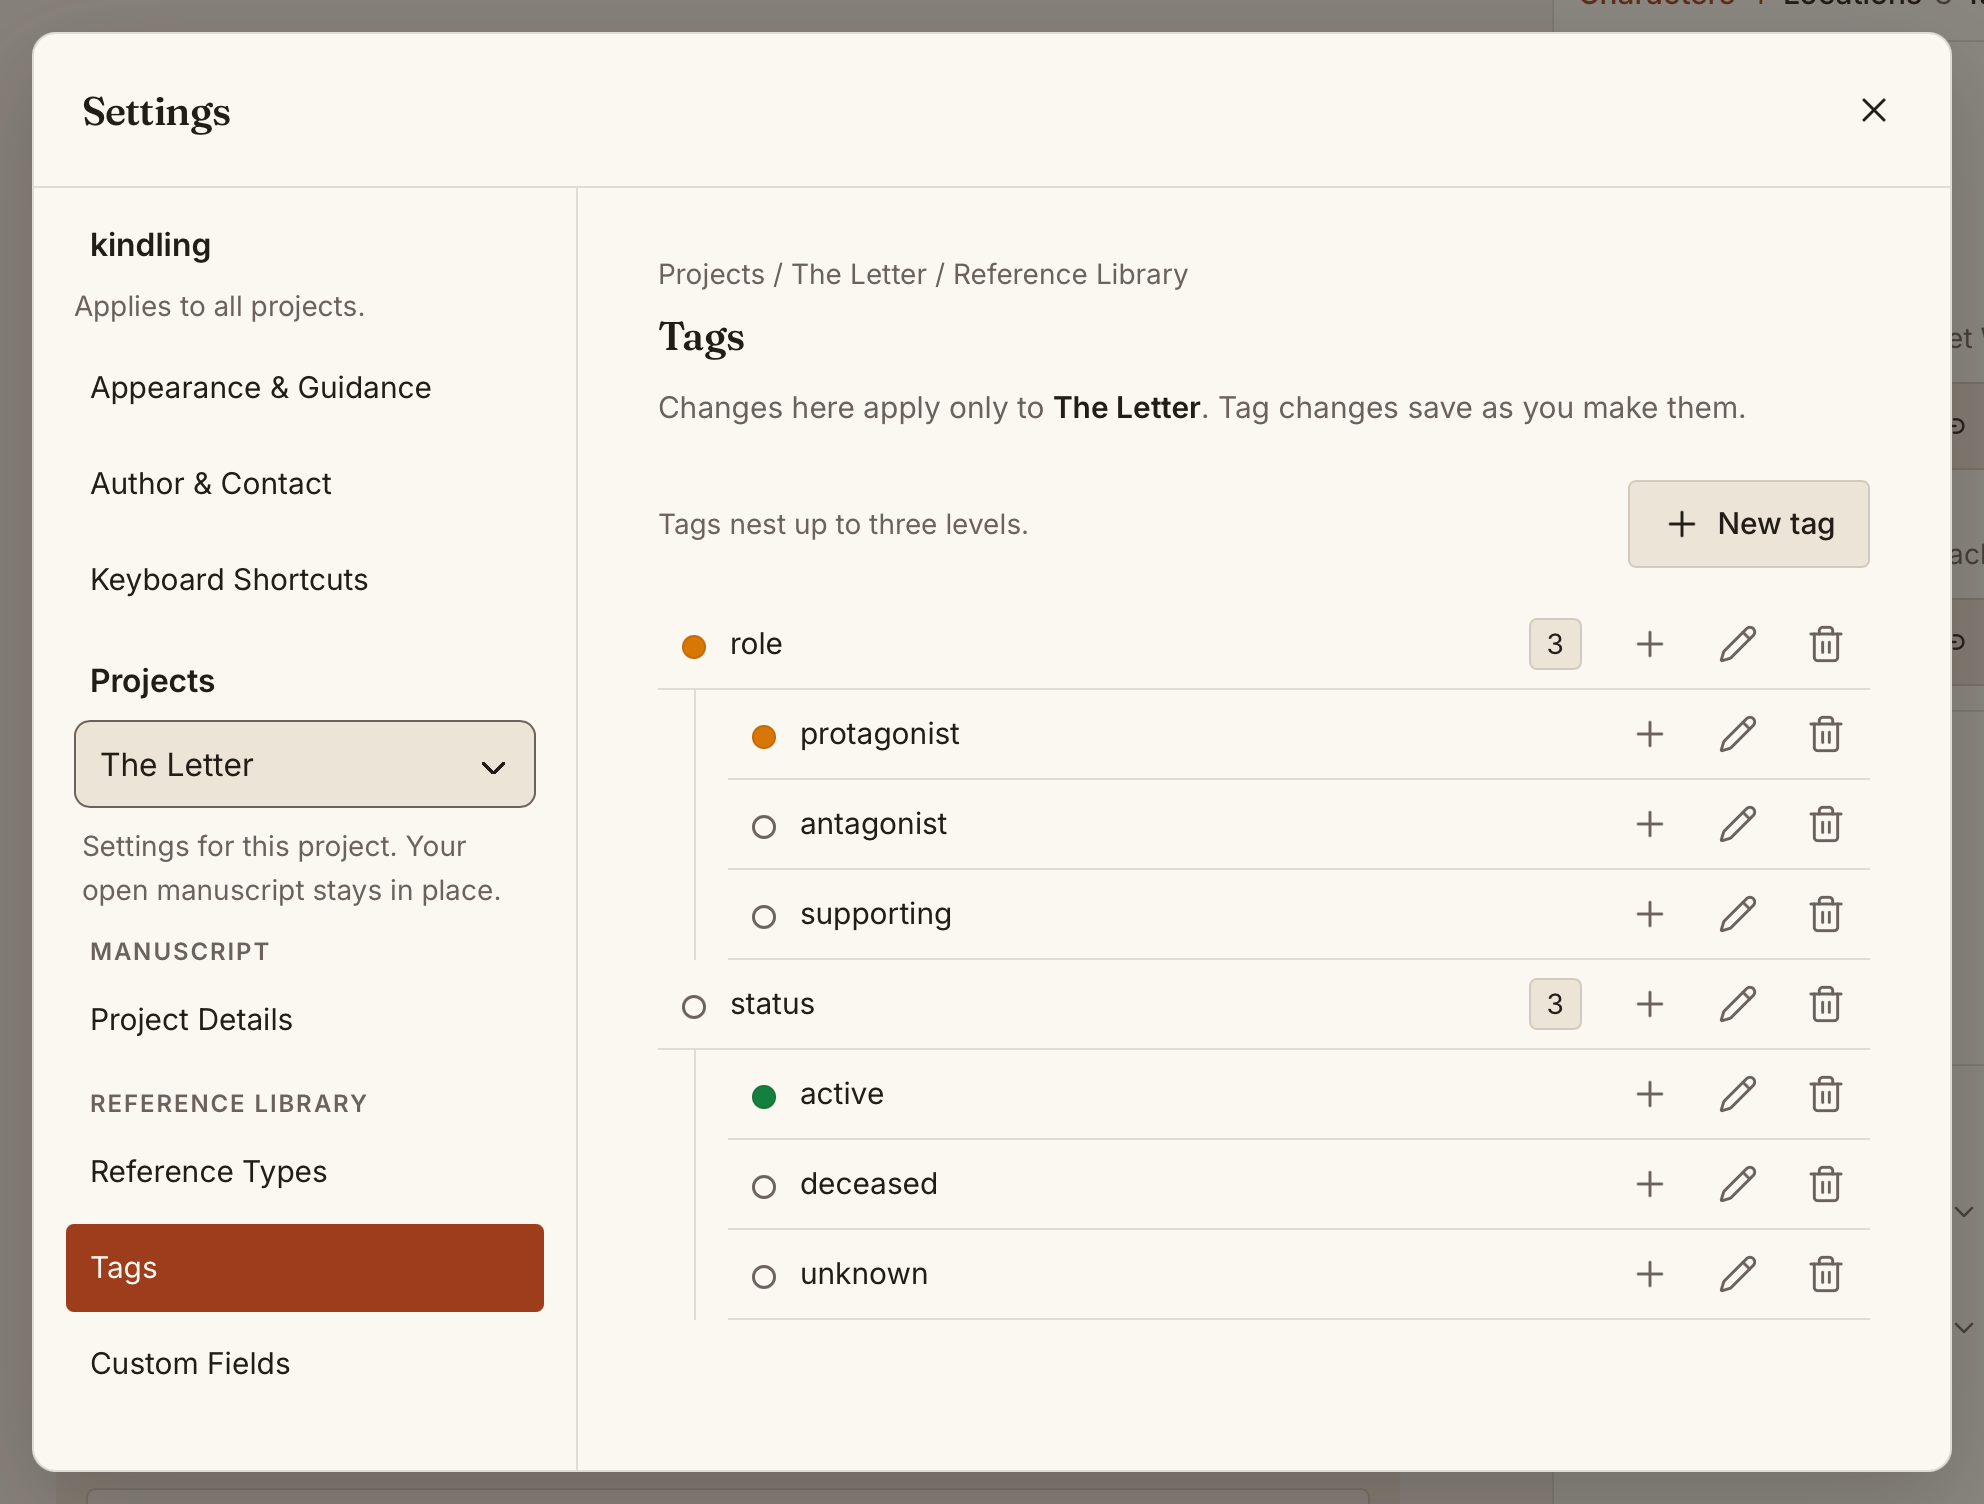Edit the protagonist tag
The width and height of the screenshot is (1984, 1504).
pyautogui.click(x=1738, y=734)
